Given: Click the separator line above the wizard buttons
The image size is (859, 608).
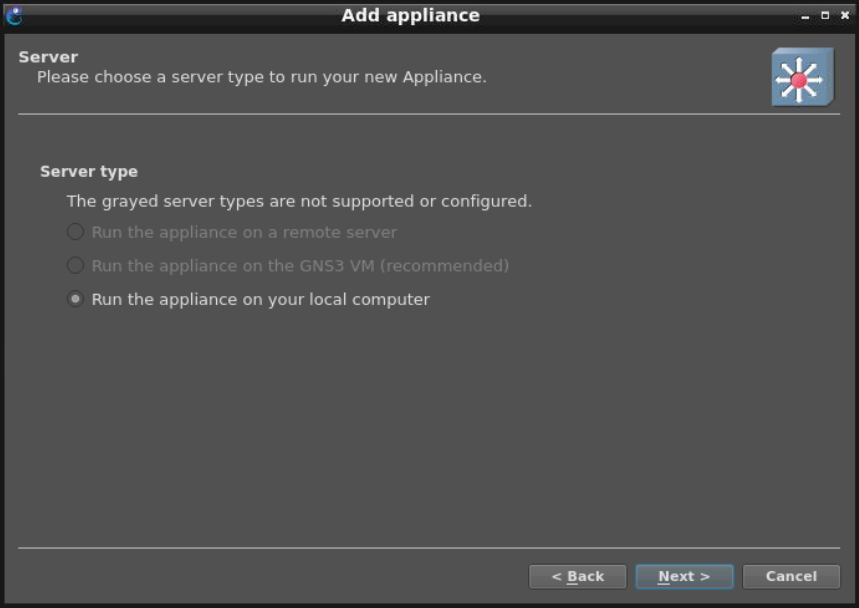Looking at the screenshot, I should tap(429, 548).
